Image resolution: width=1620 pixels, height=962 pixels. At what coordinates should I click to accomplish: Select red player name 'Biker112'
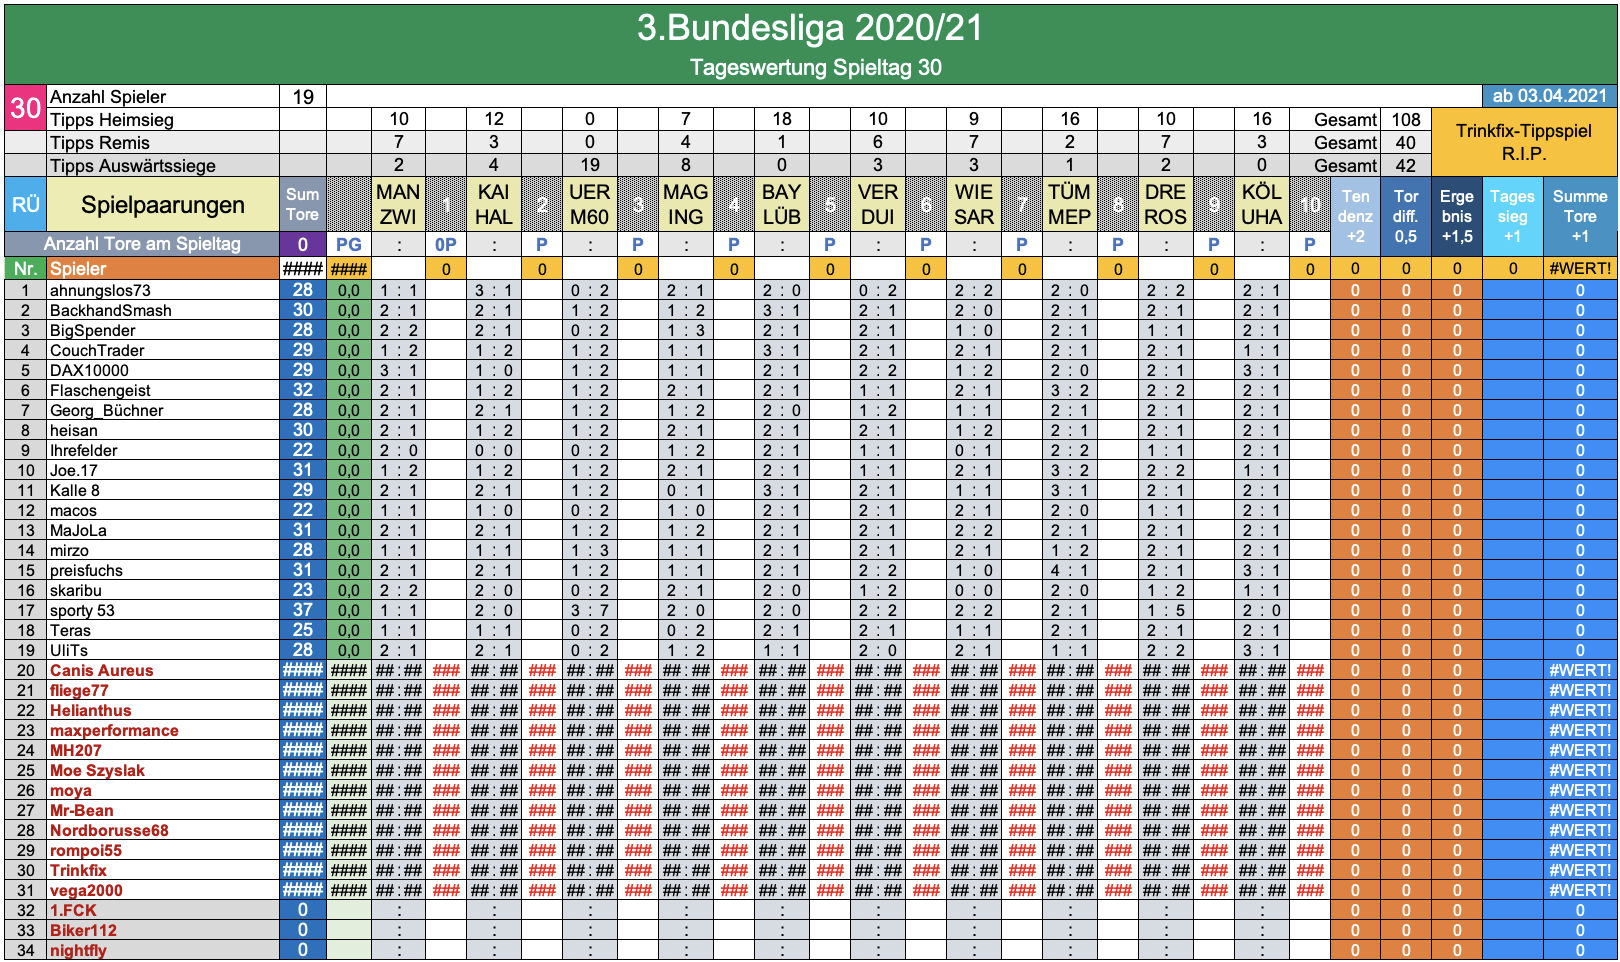[x=83, y=930]
